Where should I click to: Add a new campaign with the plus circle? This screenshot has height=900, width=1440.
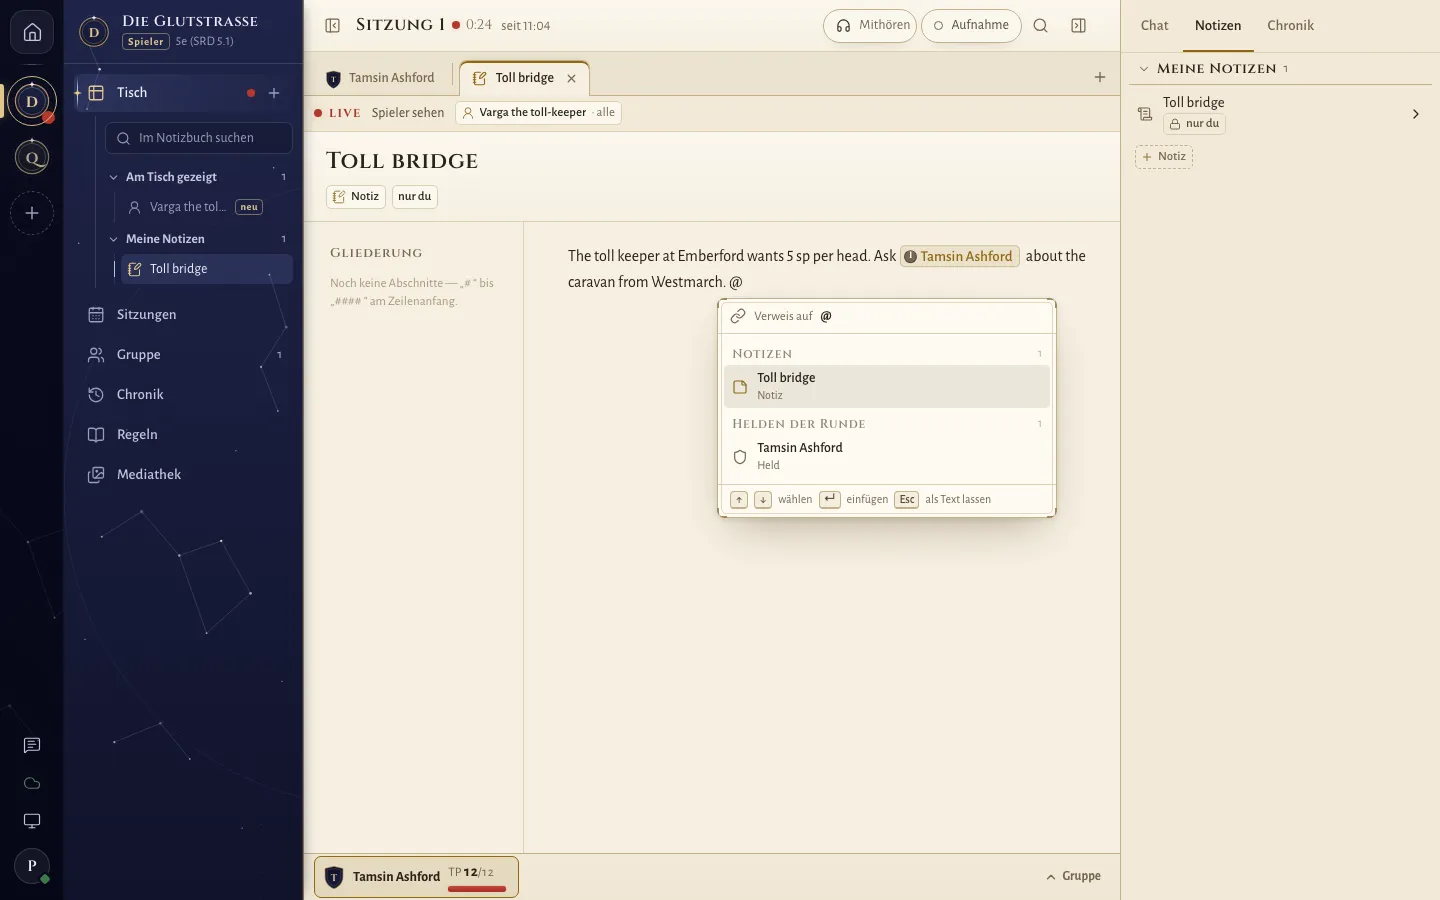pos(32,213)
